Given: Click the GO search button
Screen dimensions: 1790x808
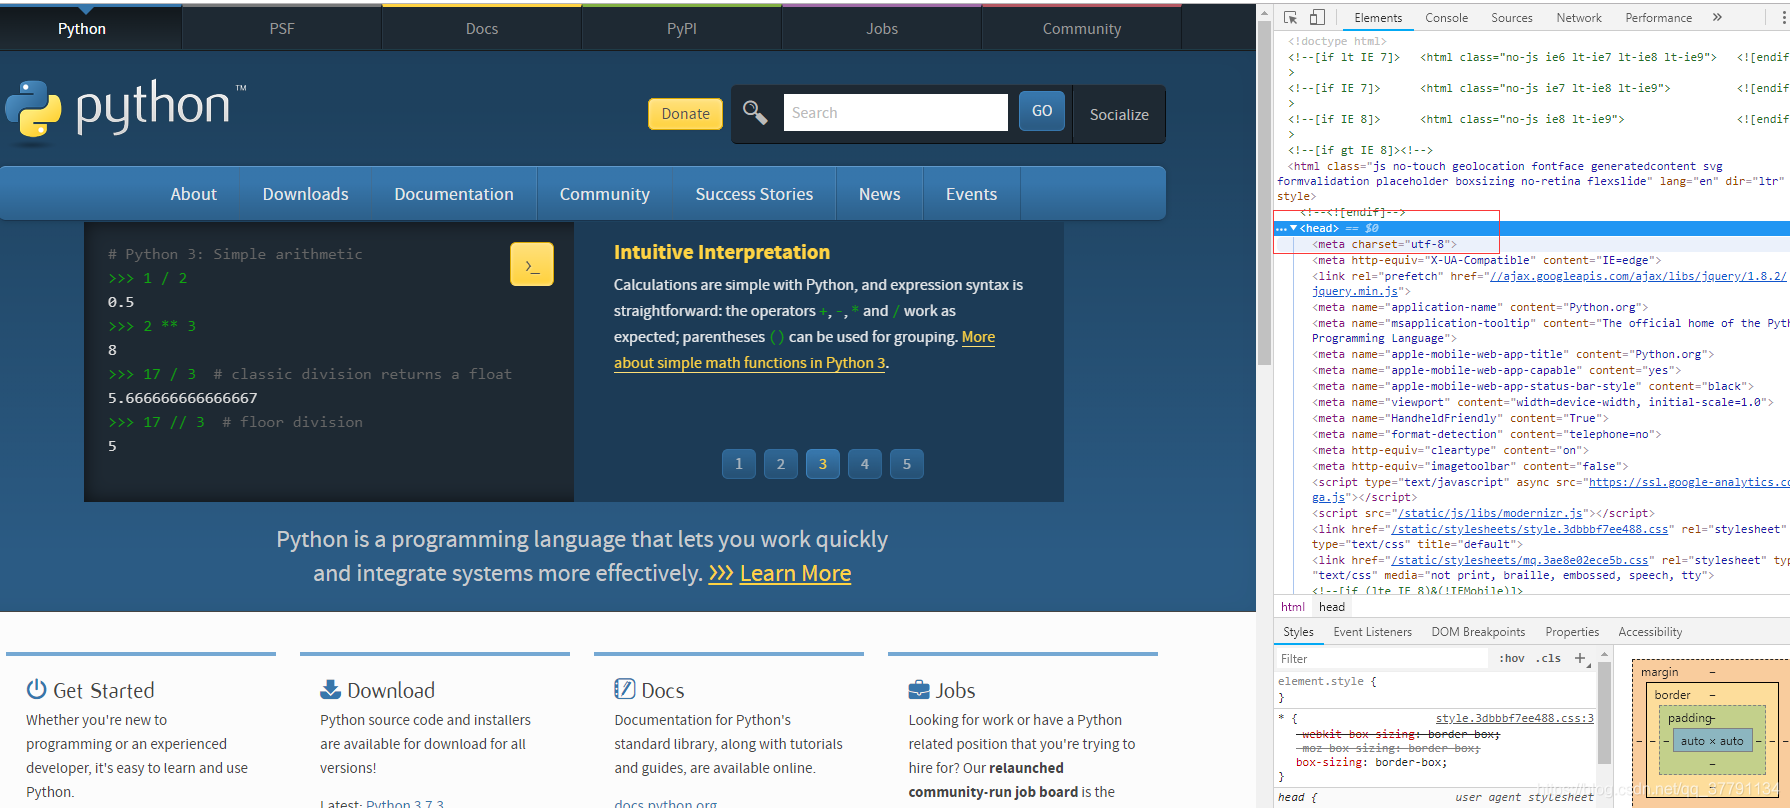Looking at the screenshot, I should (x=1042, y=111).
